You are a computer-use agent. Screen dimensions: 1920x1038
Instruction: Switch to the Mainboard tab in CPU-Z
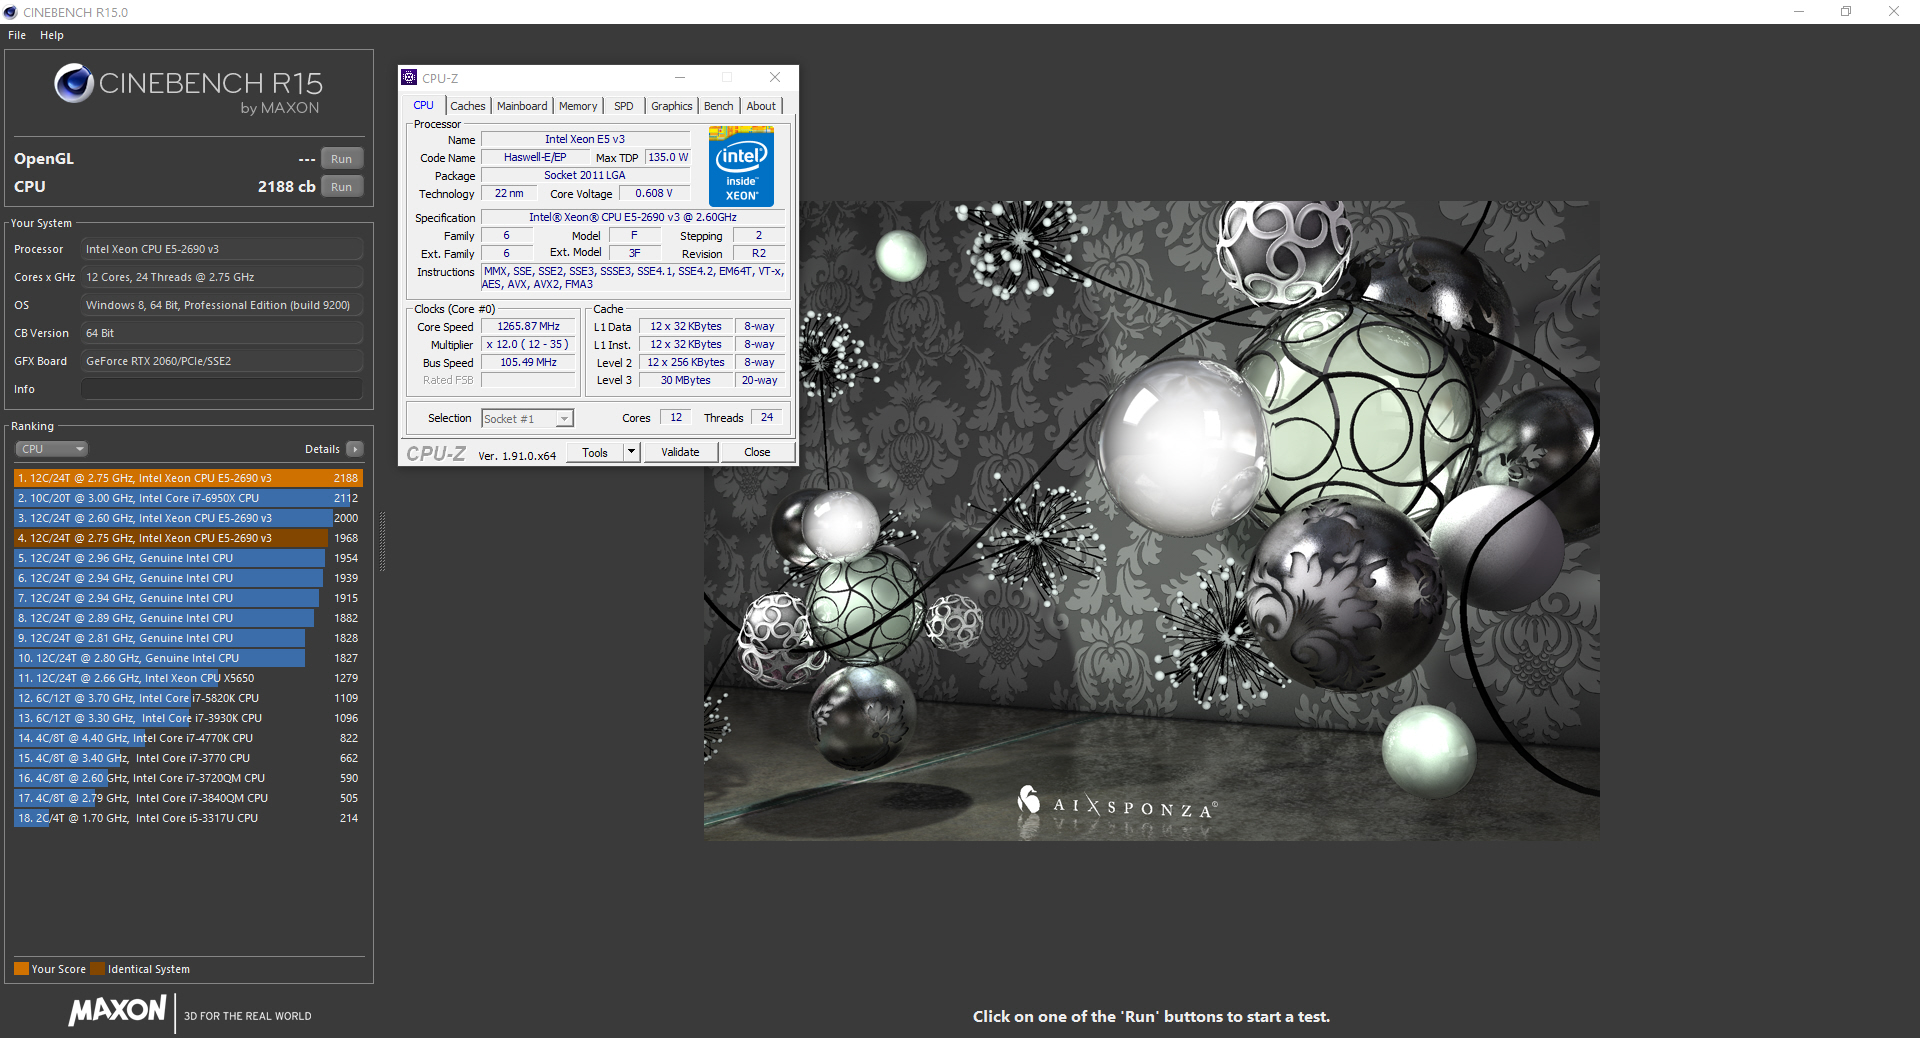(x=522, y=106)
